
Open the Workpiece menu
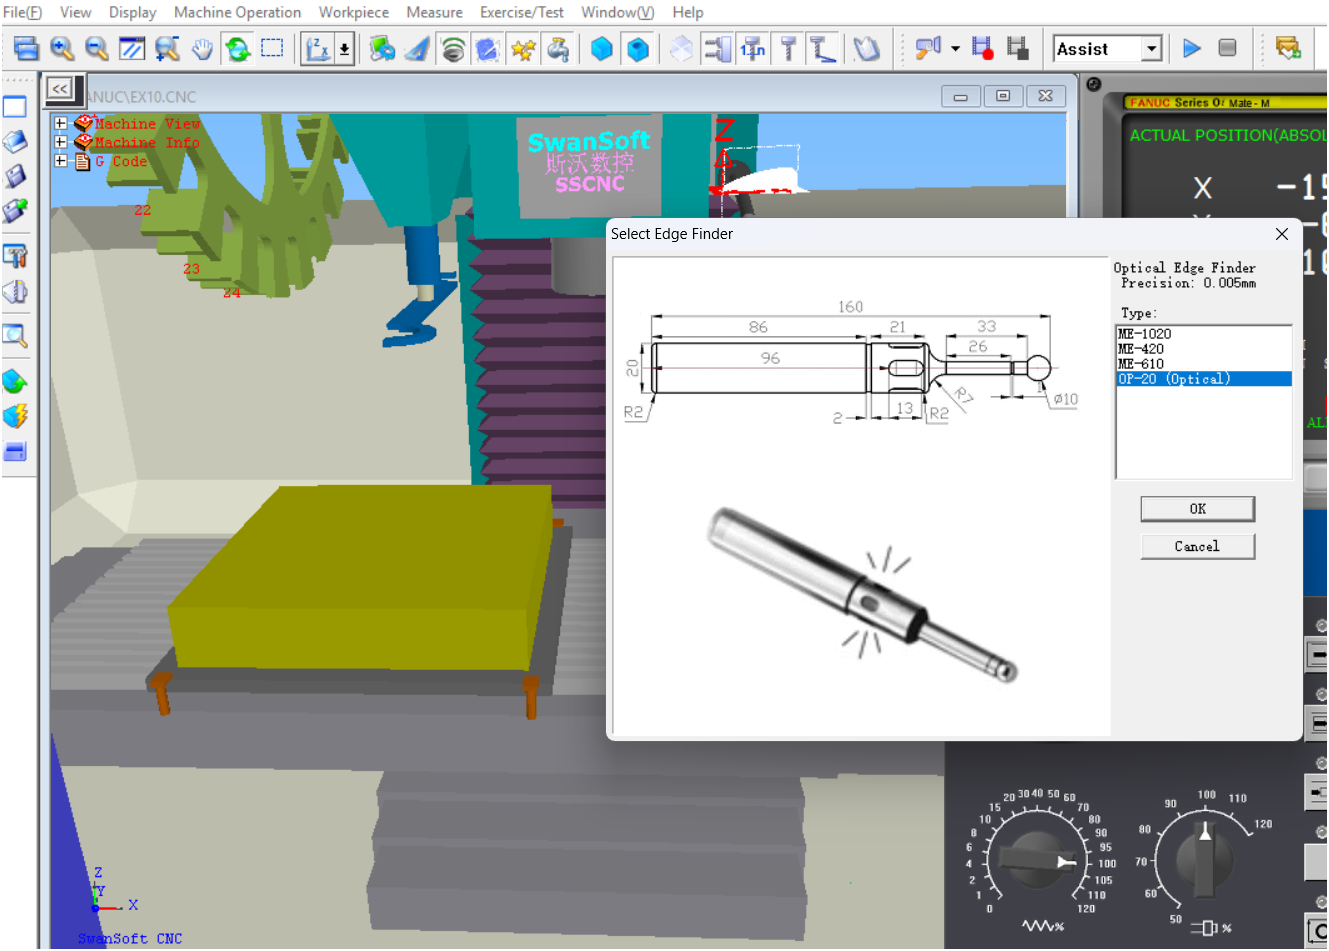[x=354, y=12]
